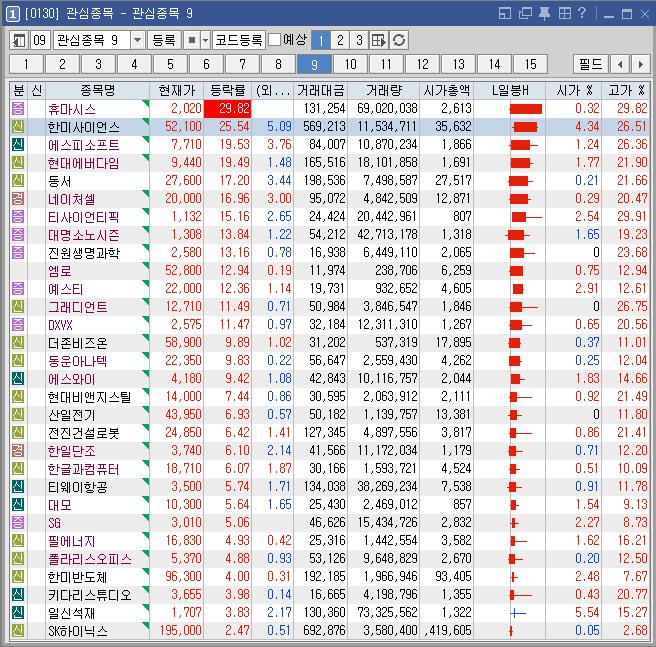Click the 신 badge on SK하이닉스 row
The width and height of the screenshot is (656, 647).
tap(18, 631)
